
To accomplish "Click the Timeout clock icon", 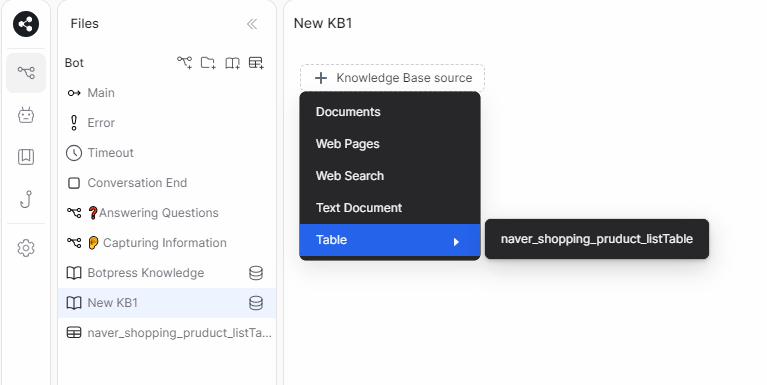I will pos(74,153).
